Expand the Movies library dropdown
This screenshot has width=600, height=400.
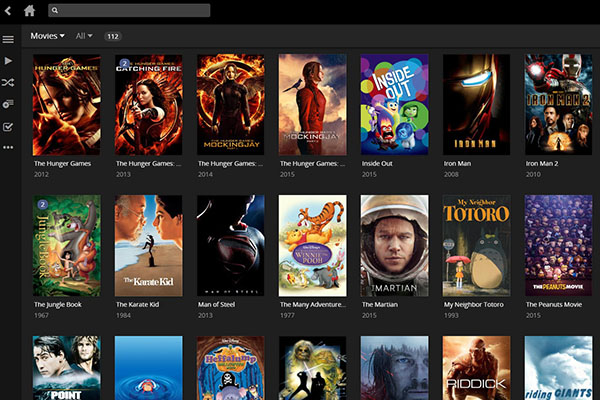coord(47,36)
